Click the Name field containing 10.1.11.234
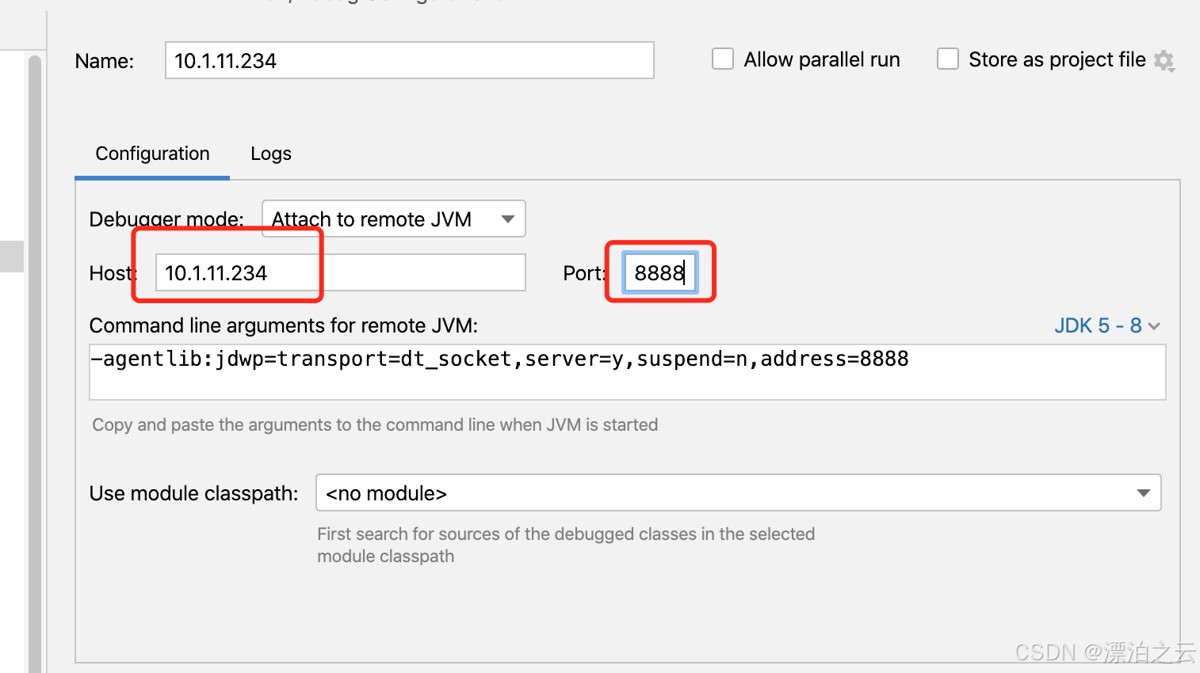The image size is (1200, 673). [409, 60]
